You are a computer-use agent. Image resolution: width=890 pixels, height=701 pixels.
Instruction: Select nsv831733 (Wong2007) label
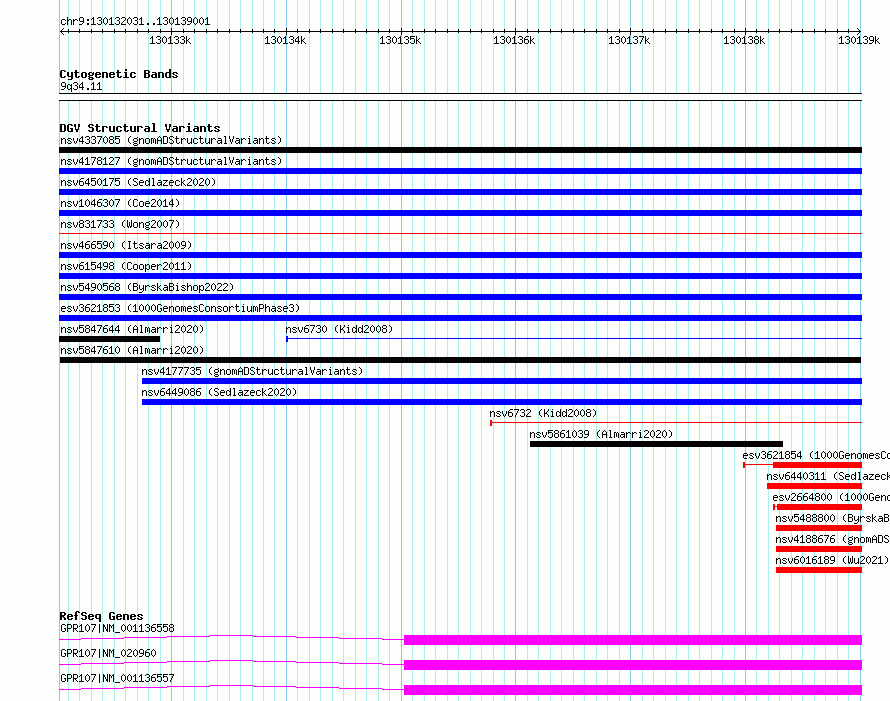pos(120,224)
